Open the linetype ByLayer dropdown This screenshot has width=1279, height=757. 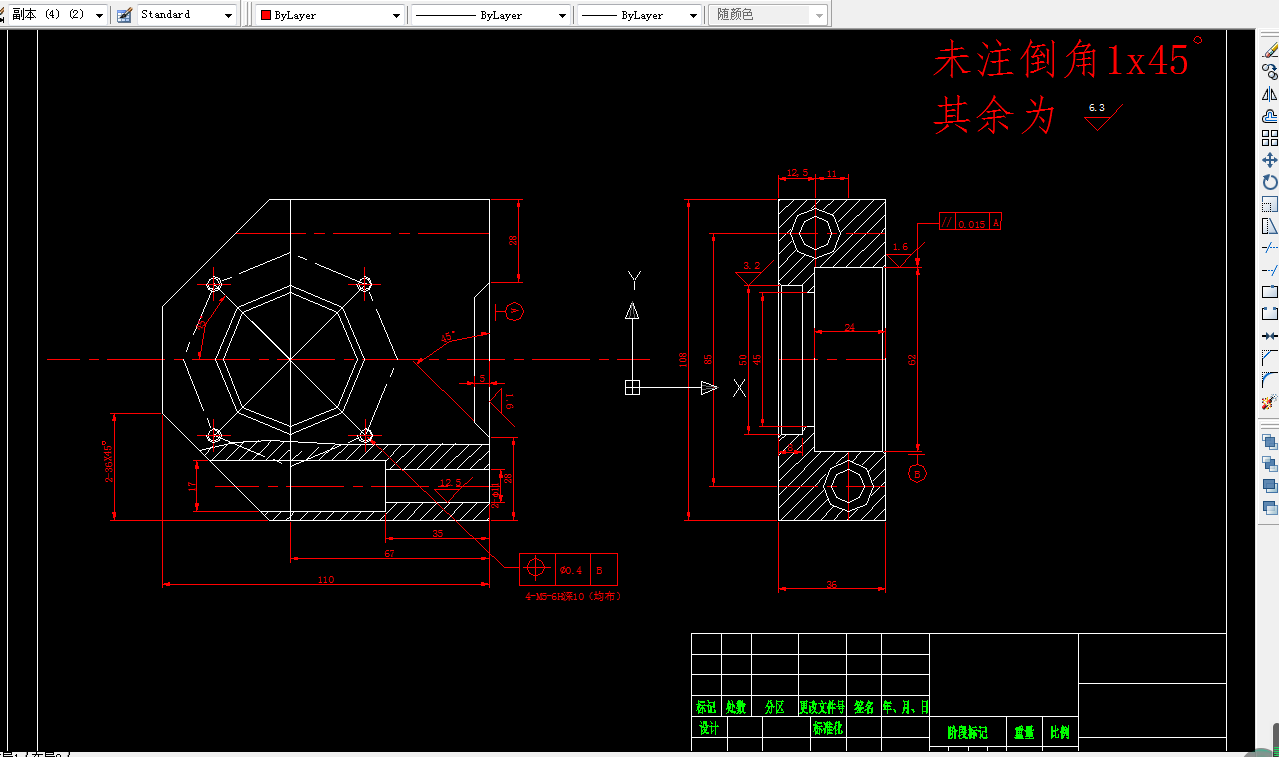(x=563, y=14)
